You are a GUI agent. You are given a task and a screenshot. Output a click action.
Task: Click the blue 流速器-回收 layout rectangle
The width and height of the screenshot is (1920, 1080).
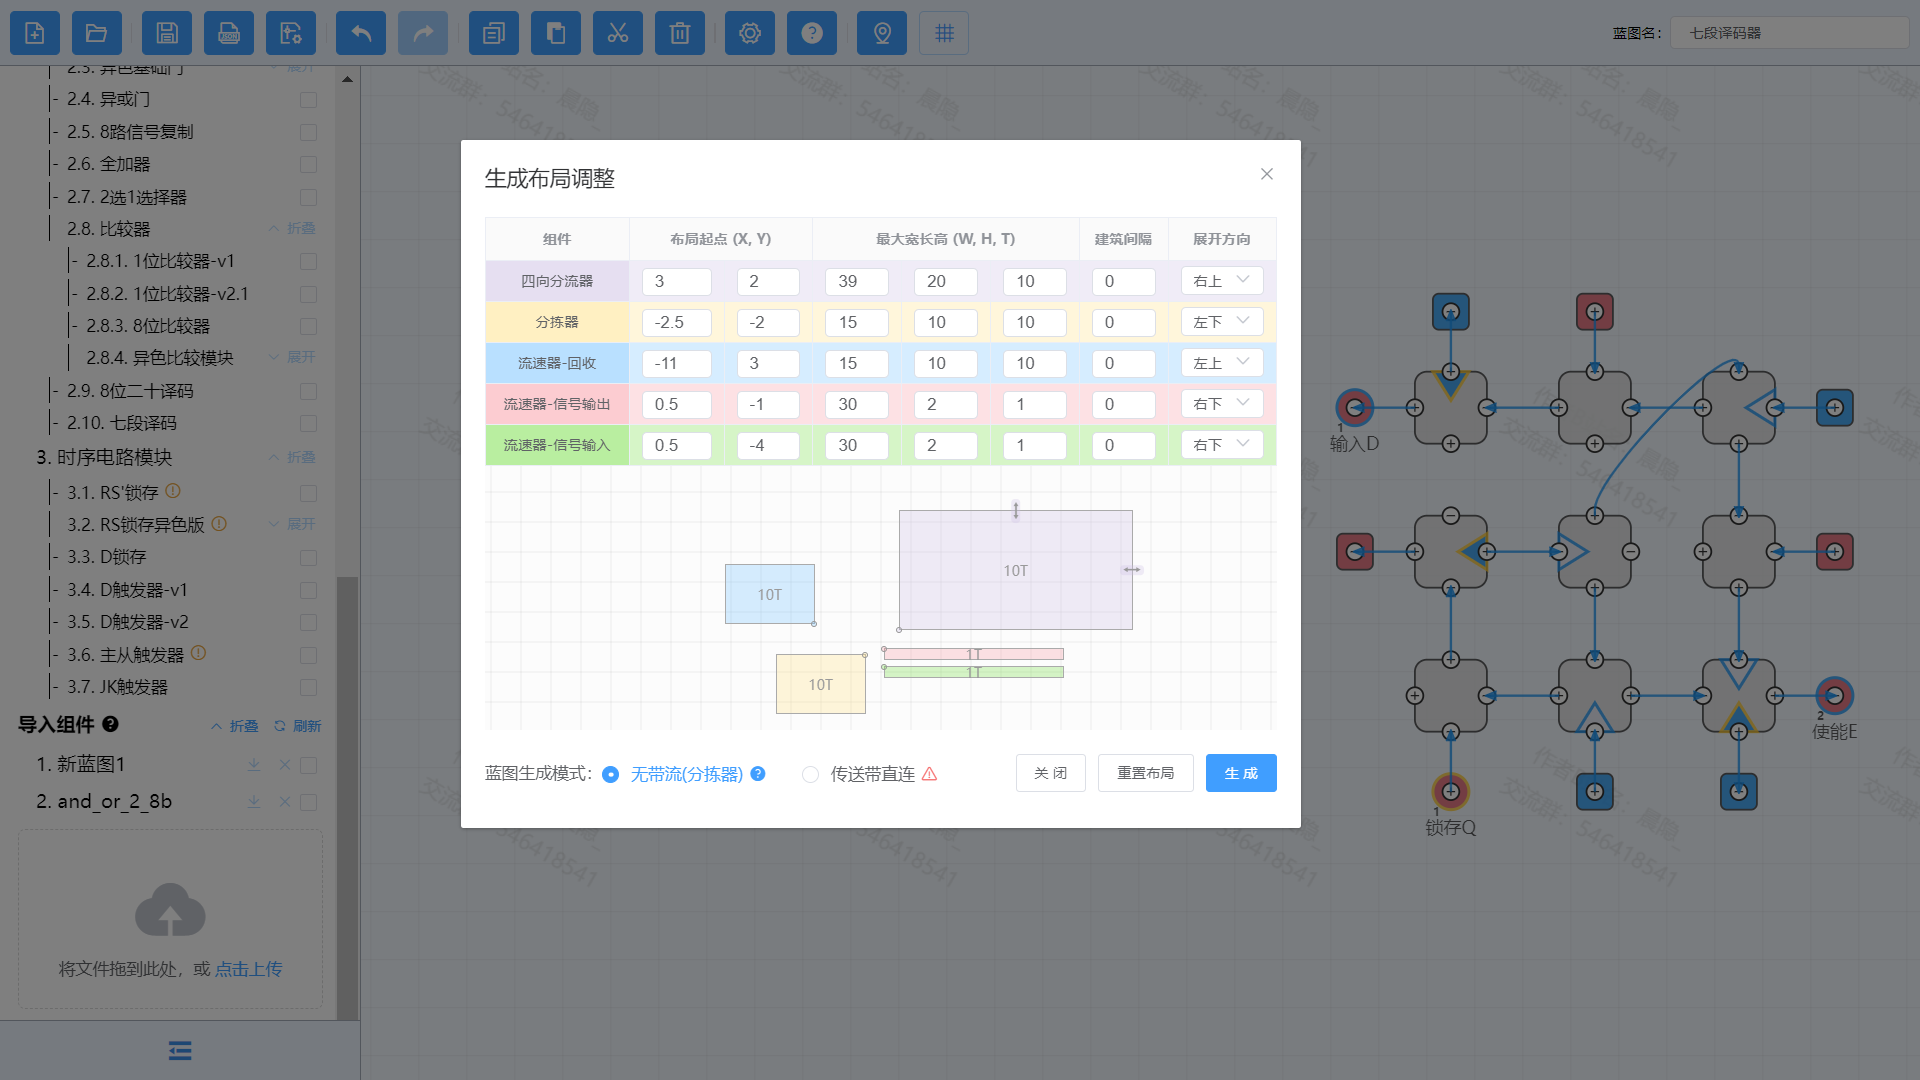[x=770, y=594]
